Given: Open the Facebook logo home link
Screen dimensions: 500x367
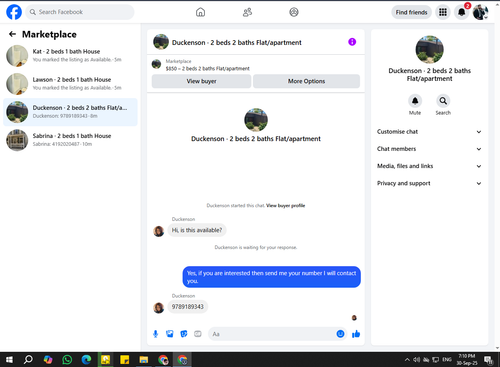Looking at the screenshot, I should point(14,12).
